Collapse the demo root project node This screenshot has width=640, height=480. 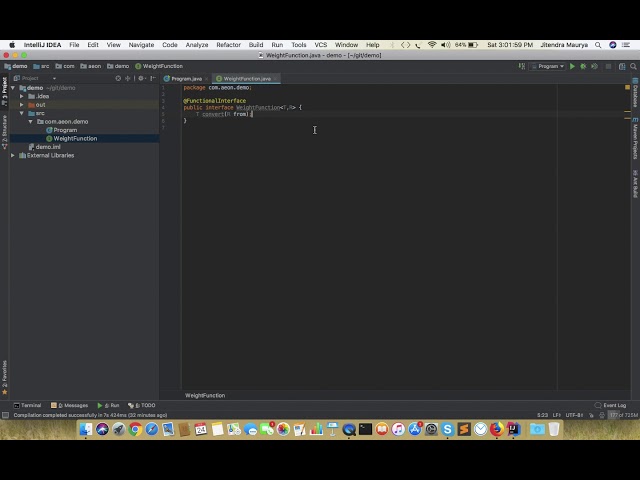(x=13, y=88)
